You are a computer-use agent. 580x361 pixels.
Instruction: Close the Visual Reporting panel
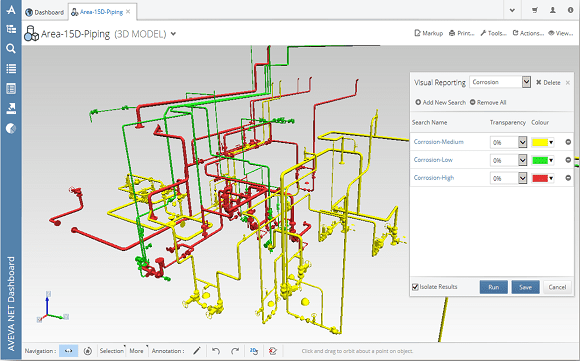click(x=568, y=82)
